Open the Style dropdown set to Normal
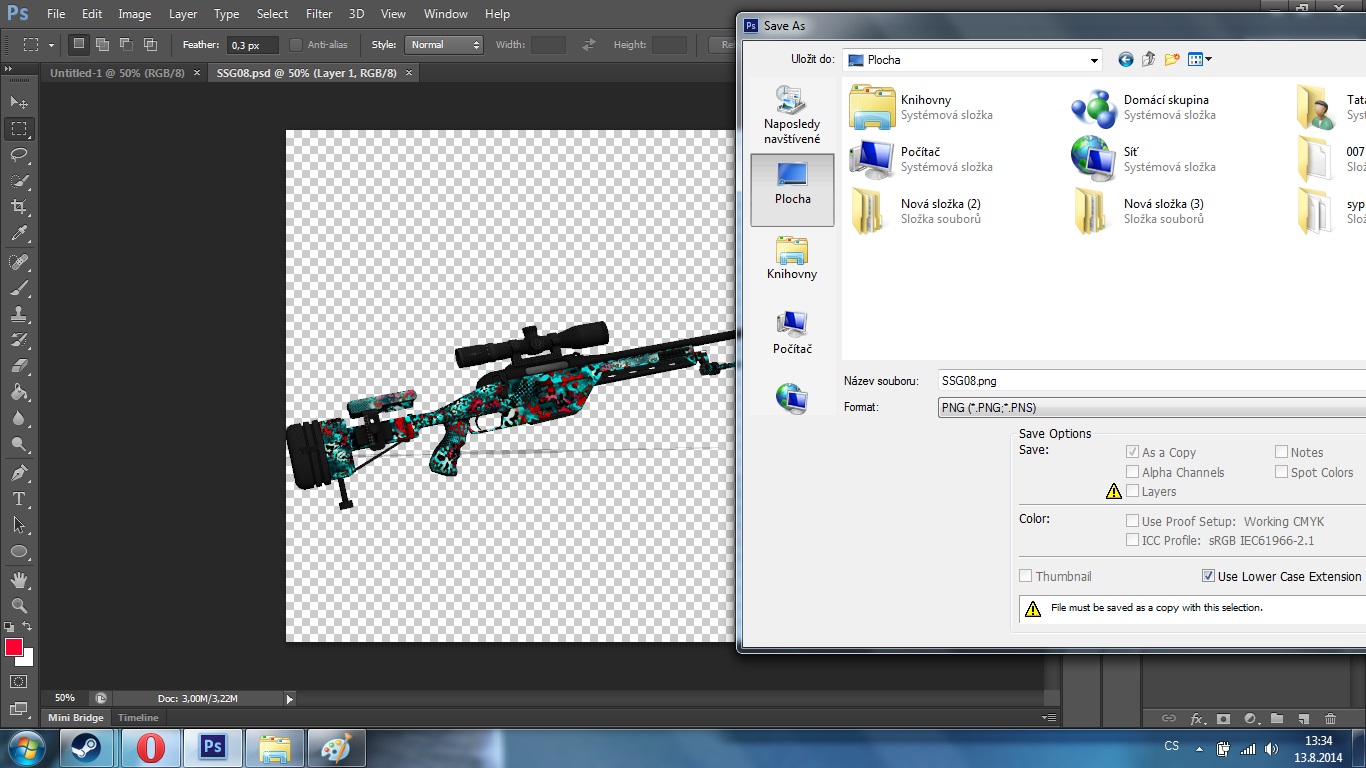The height and width of the screenshot is (768, 1366). [444, 45]
